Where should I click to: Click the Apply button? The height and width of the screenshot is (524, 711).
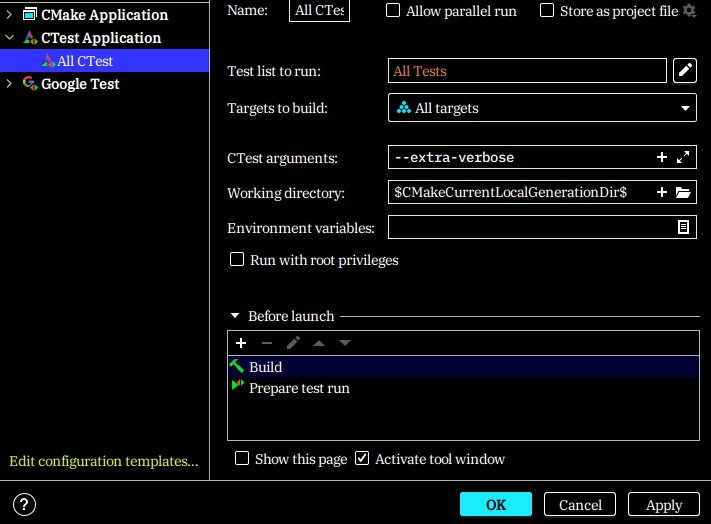[x=664, y=504]
